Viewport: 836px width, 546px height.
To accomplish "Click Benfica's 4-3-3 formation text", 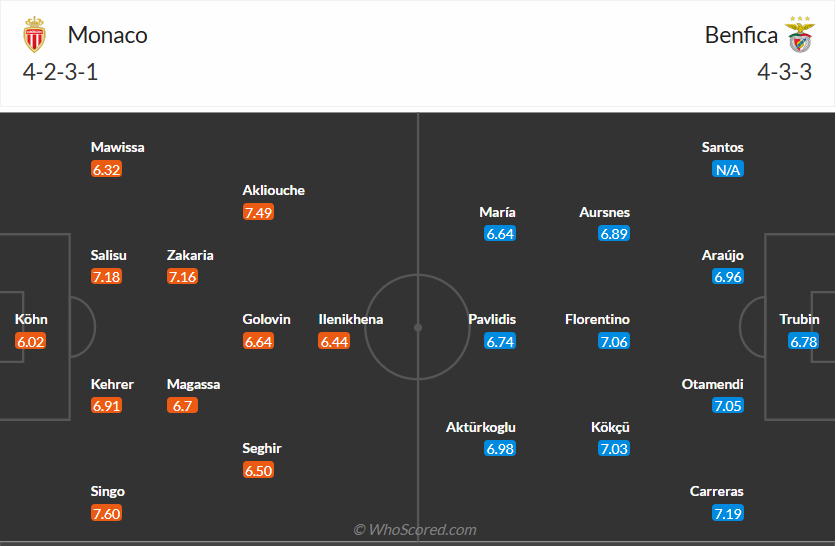I will [x=785, y=72].
